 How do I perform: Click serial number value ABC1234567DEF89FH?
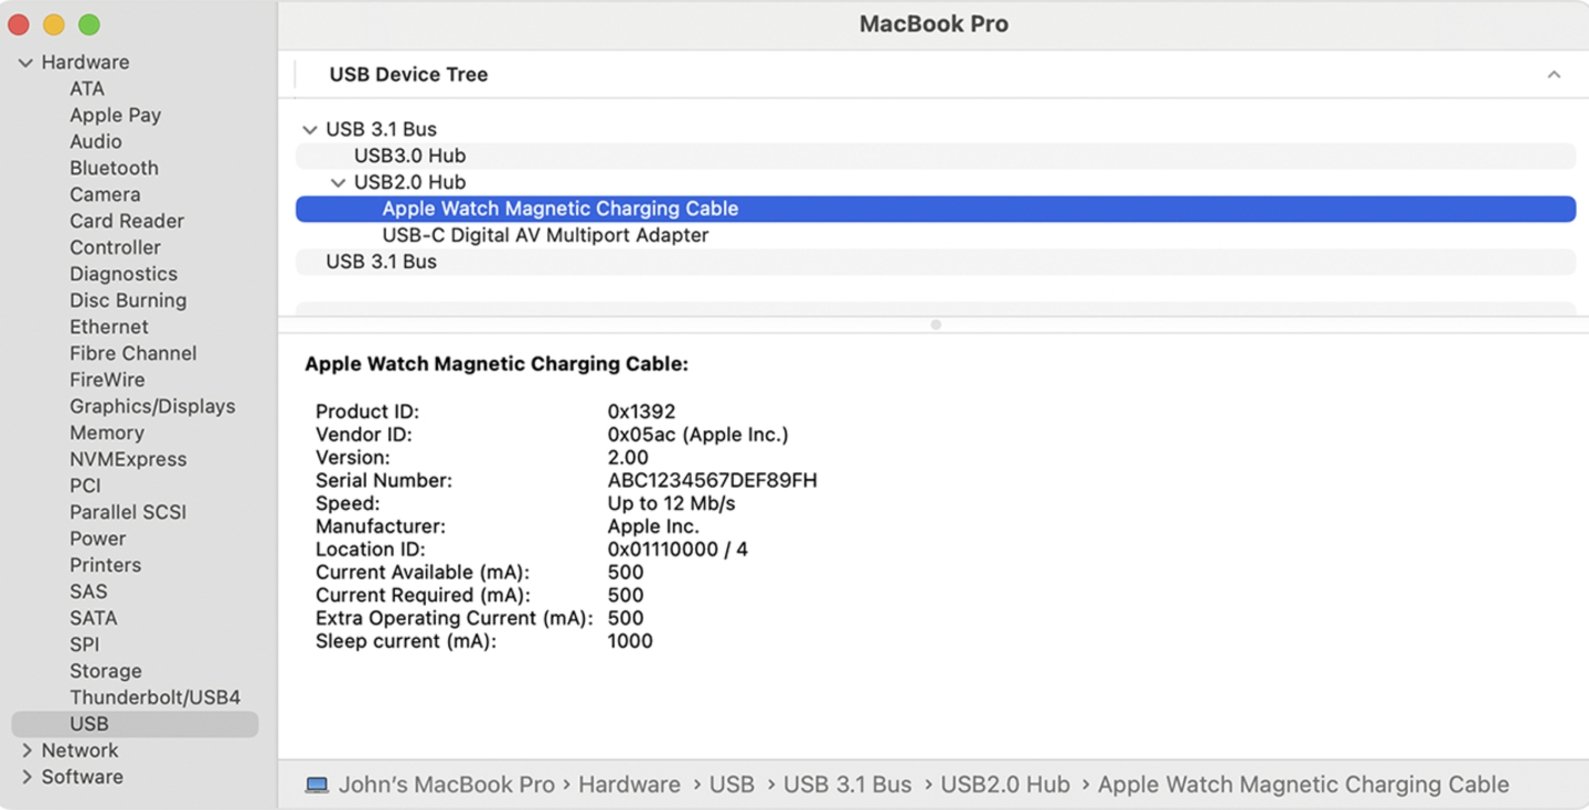coord(712,481)
